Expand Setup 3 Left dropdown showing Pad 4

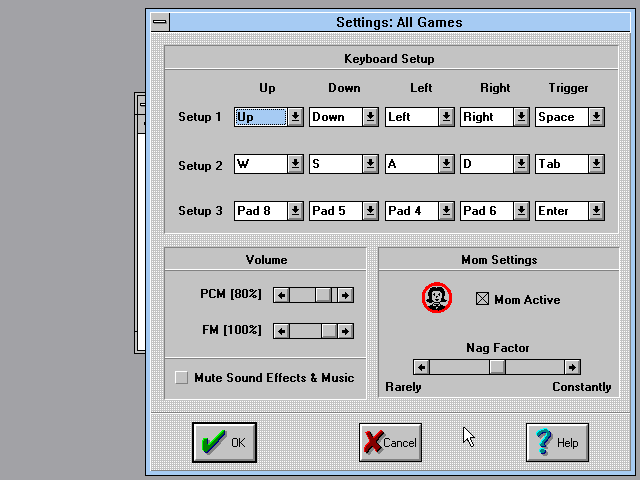pos(446,211)
